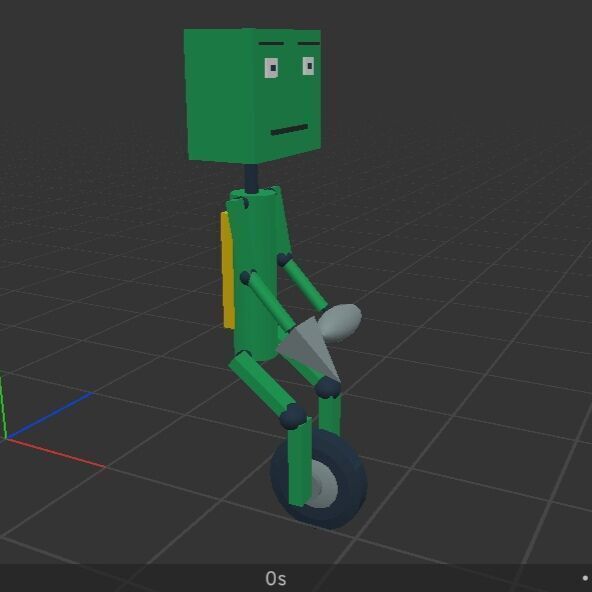Click the 0s timeline time label
Image resolution: width=592 pixels, height=592 pixels.
pyautogui.click(x=276, y=578)
